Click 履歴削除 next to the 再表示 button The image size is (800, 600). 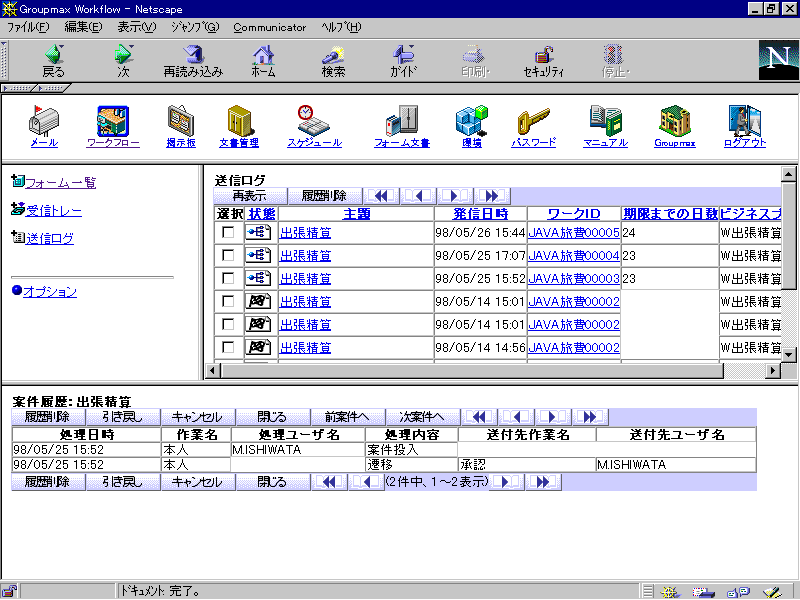pyautogui.click(x=324, y=196)
